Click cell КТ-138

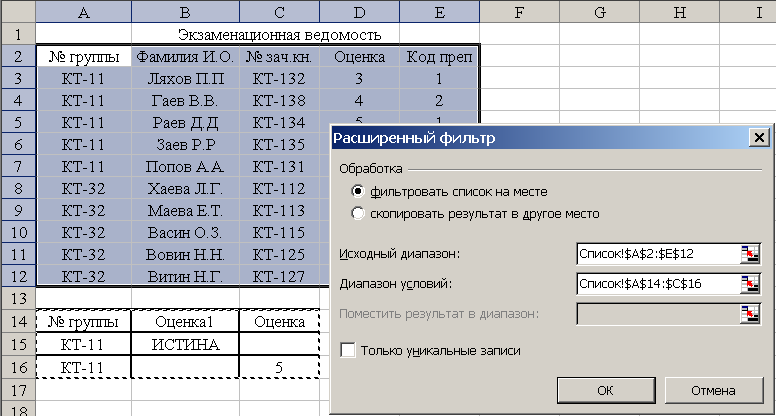(280, 101)
